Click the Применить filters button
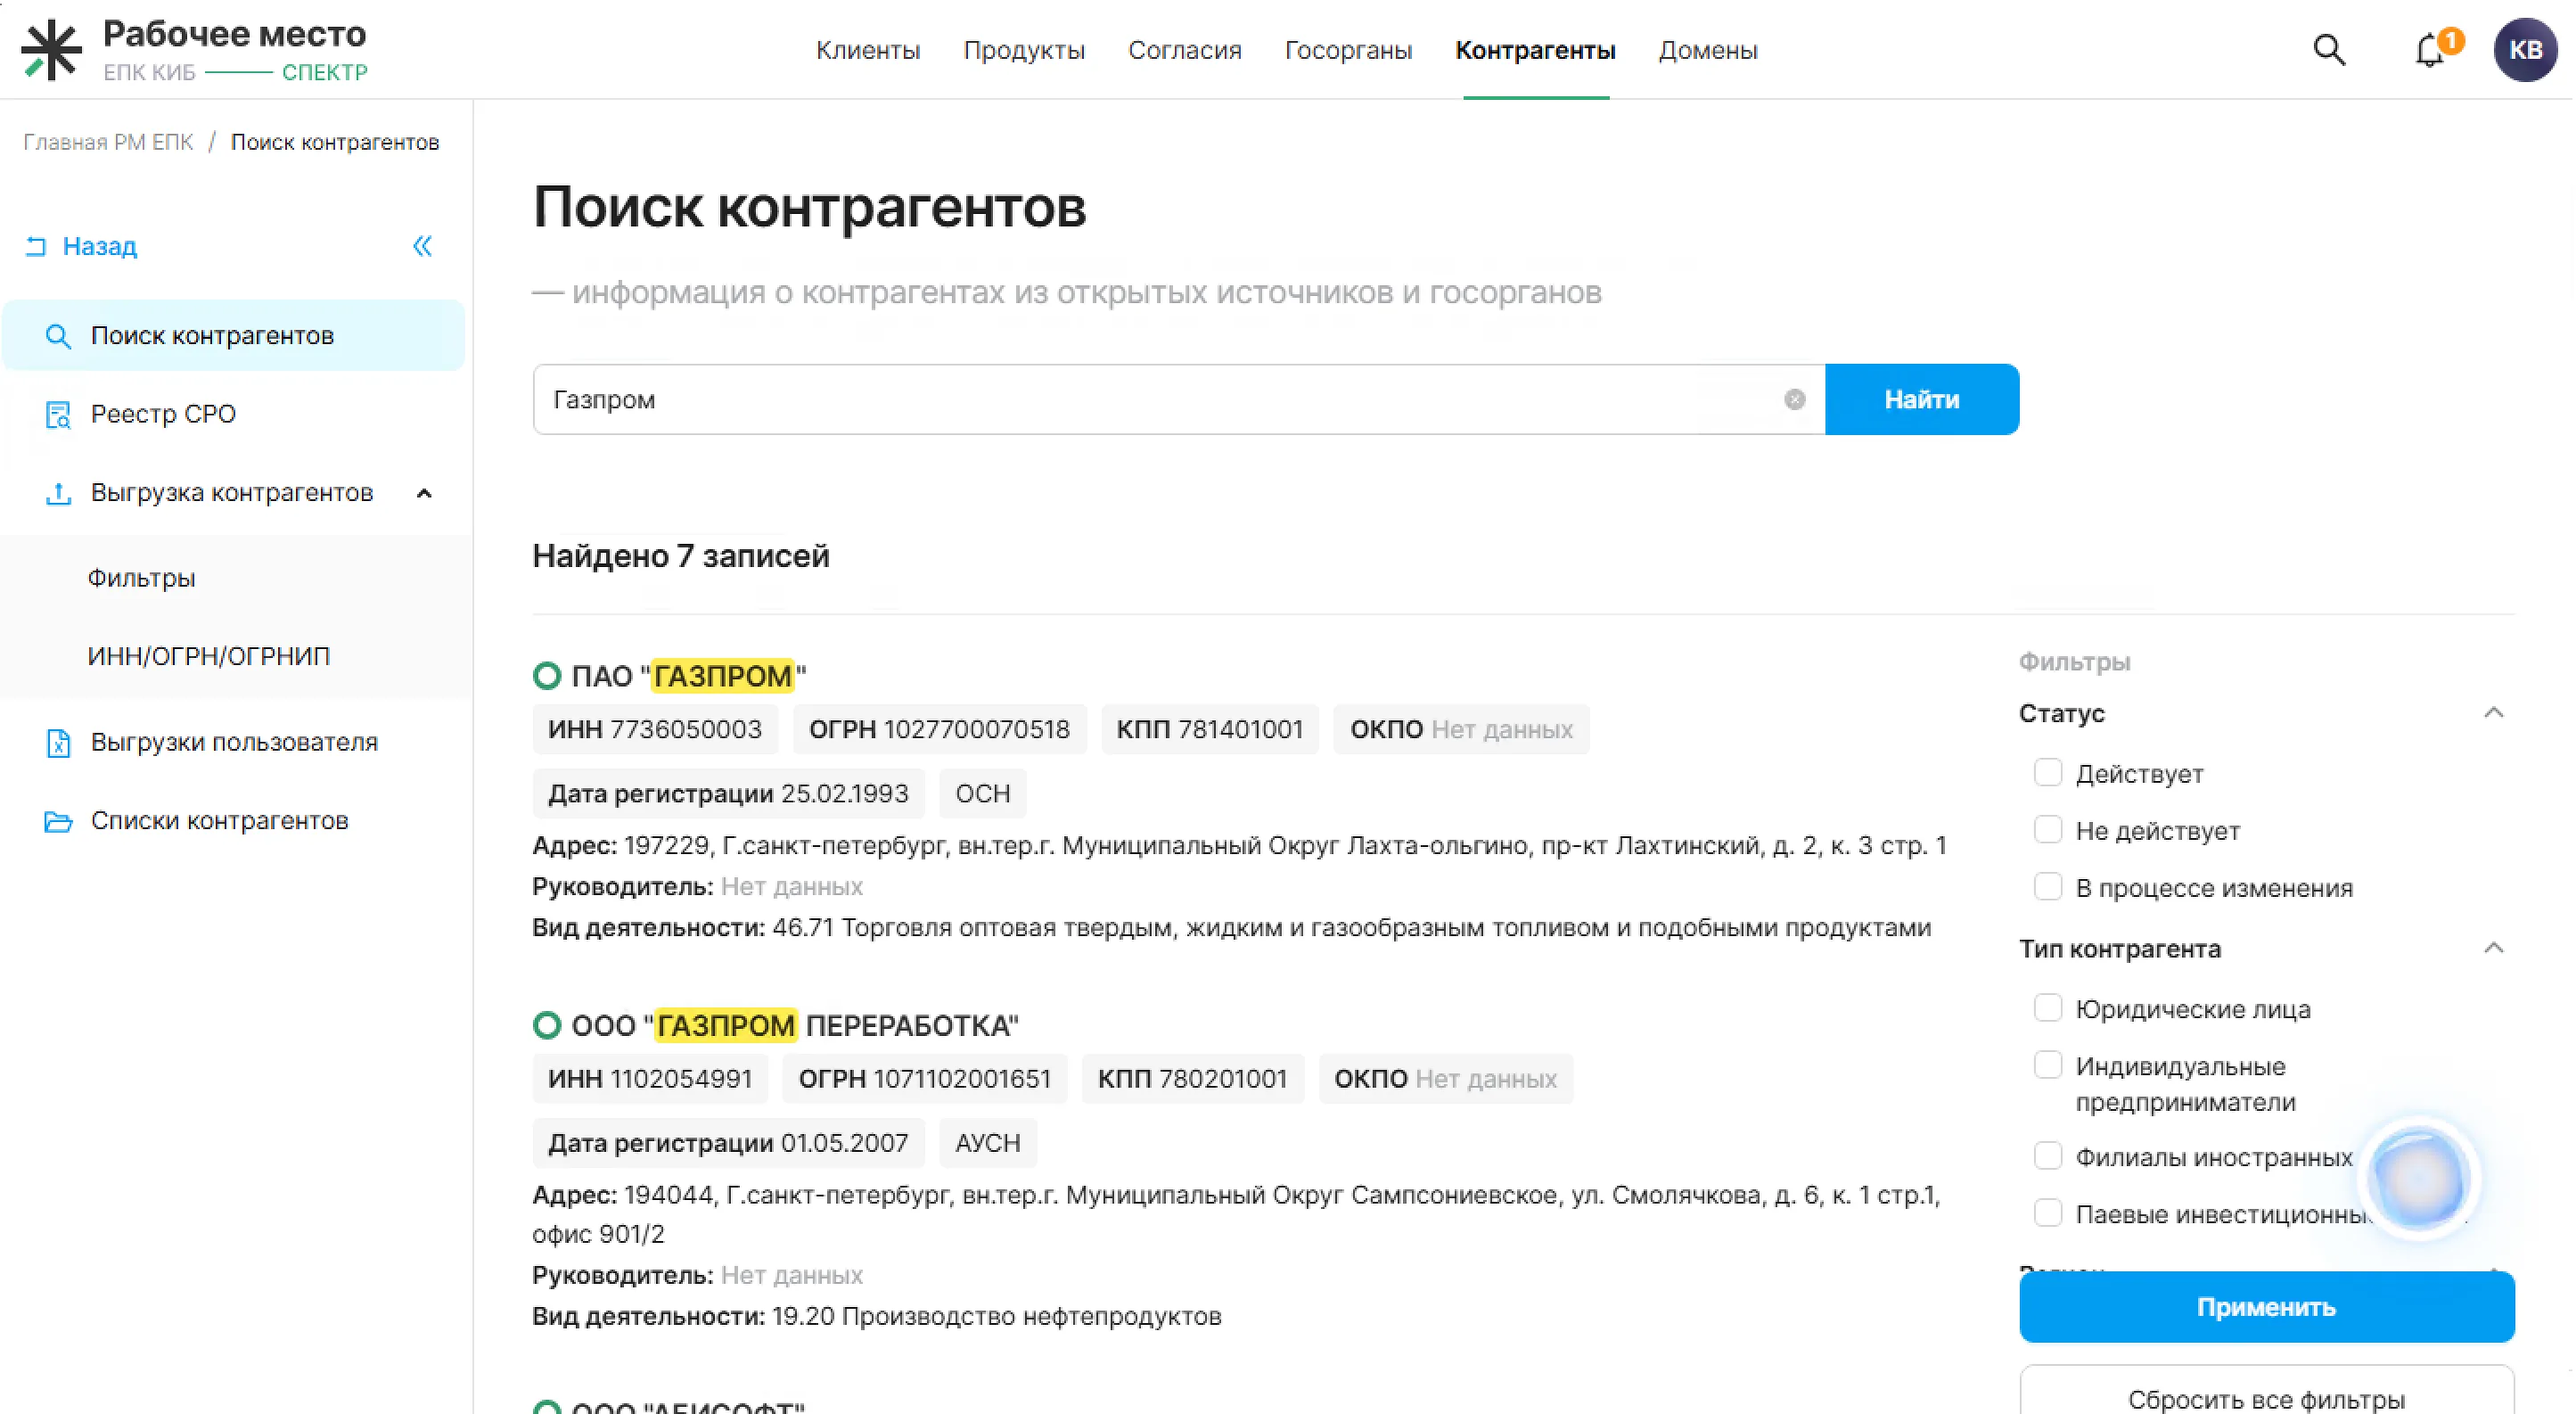The width and height of the screenshot is (2576, 1414). tap(2265, 1307)
